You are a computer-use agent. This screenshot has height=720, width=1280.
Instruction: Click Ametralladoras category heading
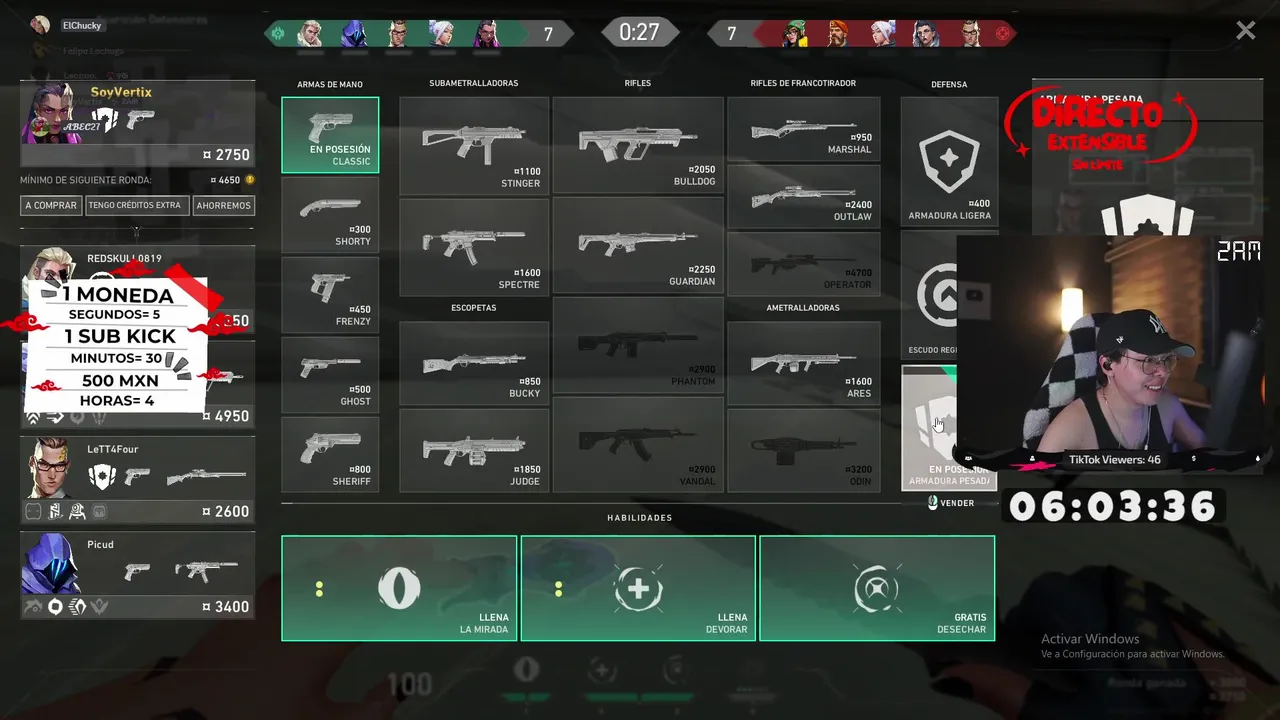click(x=802, y=307)
